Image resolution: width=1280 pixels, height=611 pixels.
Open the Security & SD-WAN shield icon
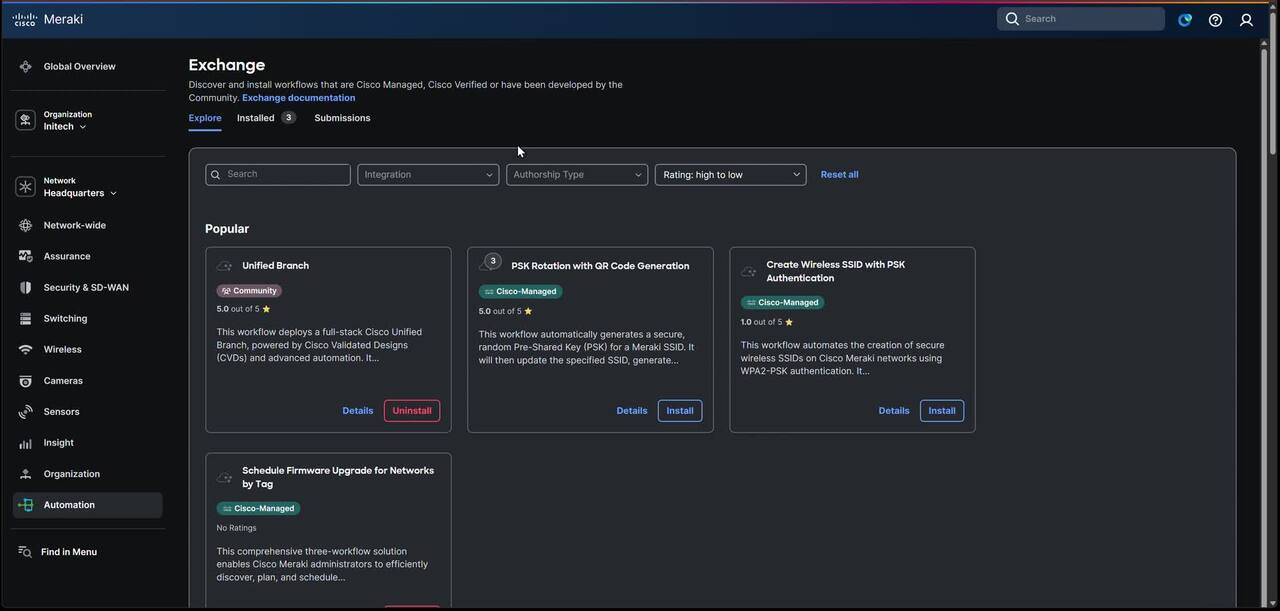click(x=25, y=288)
